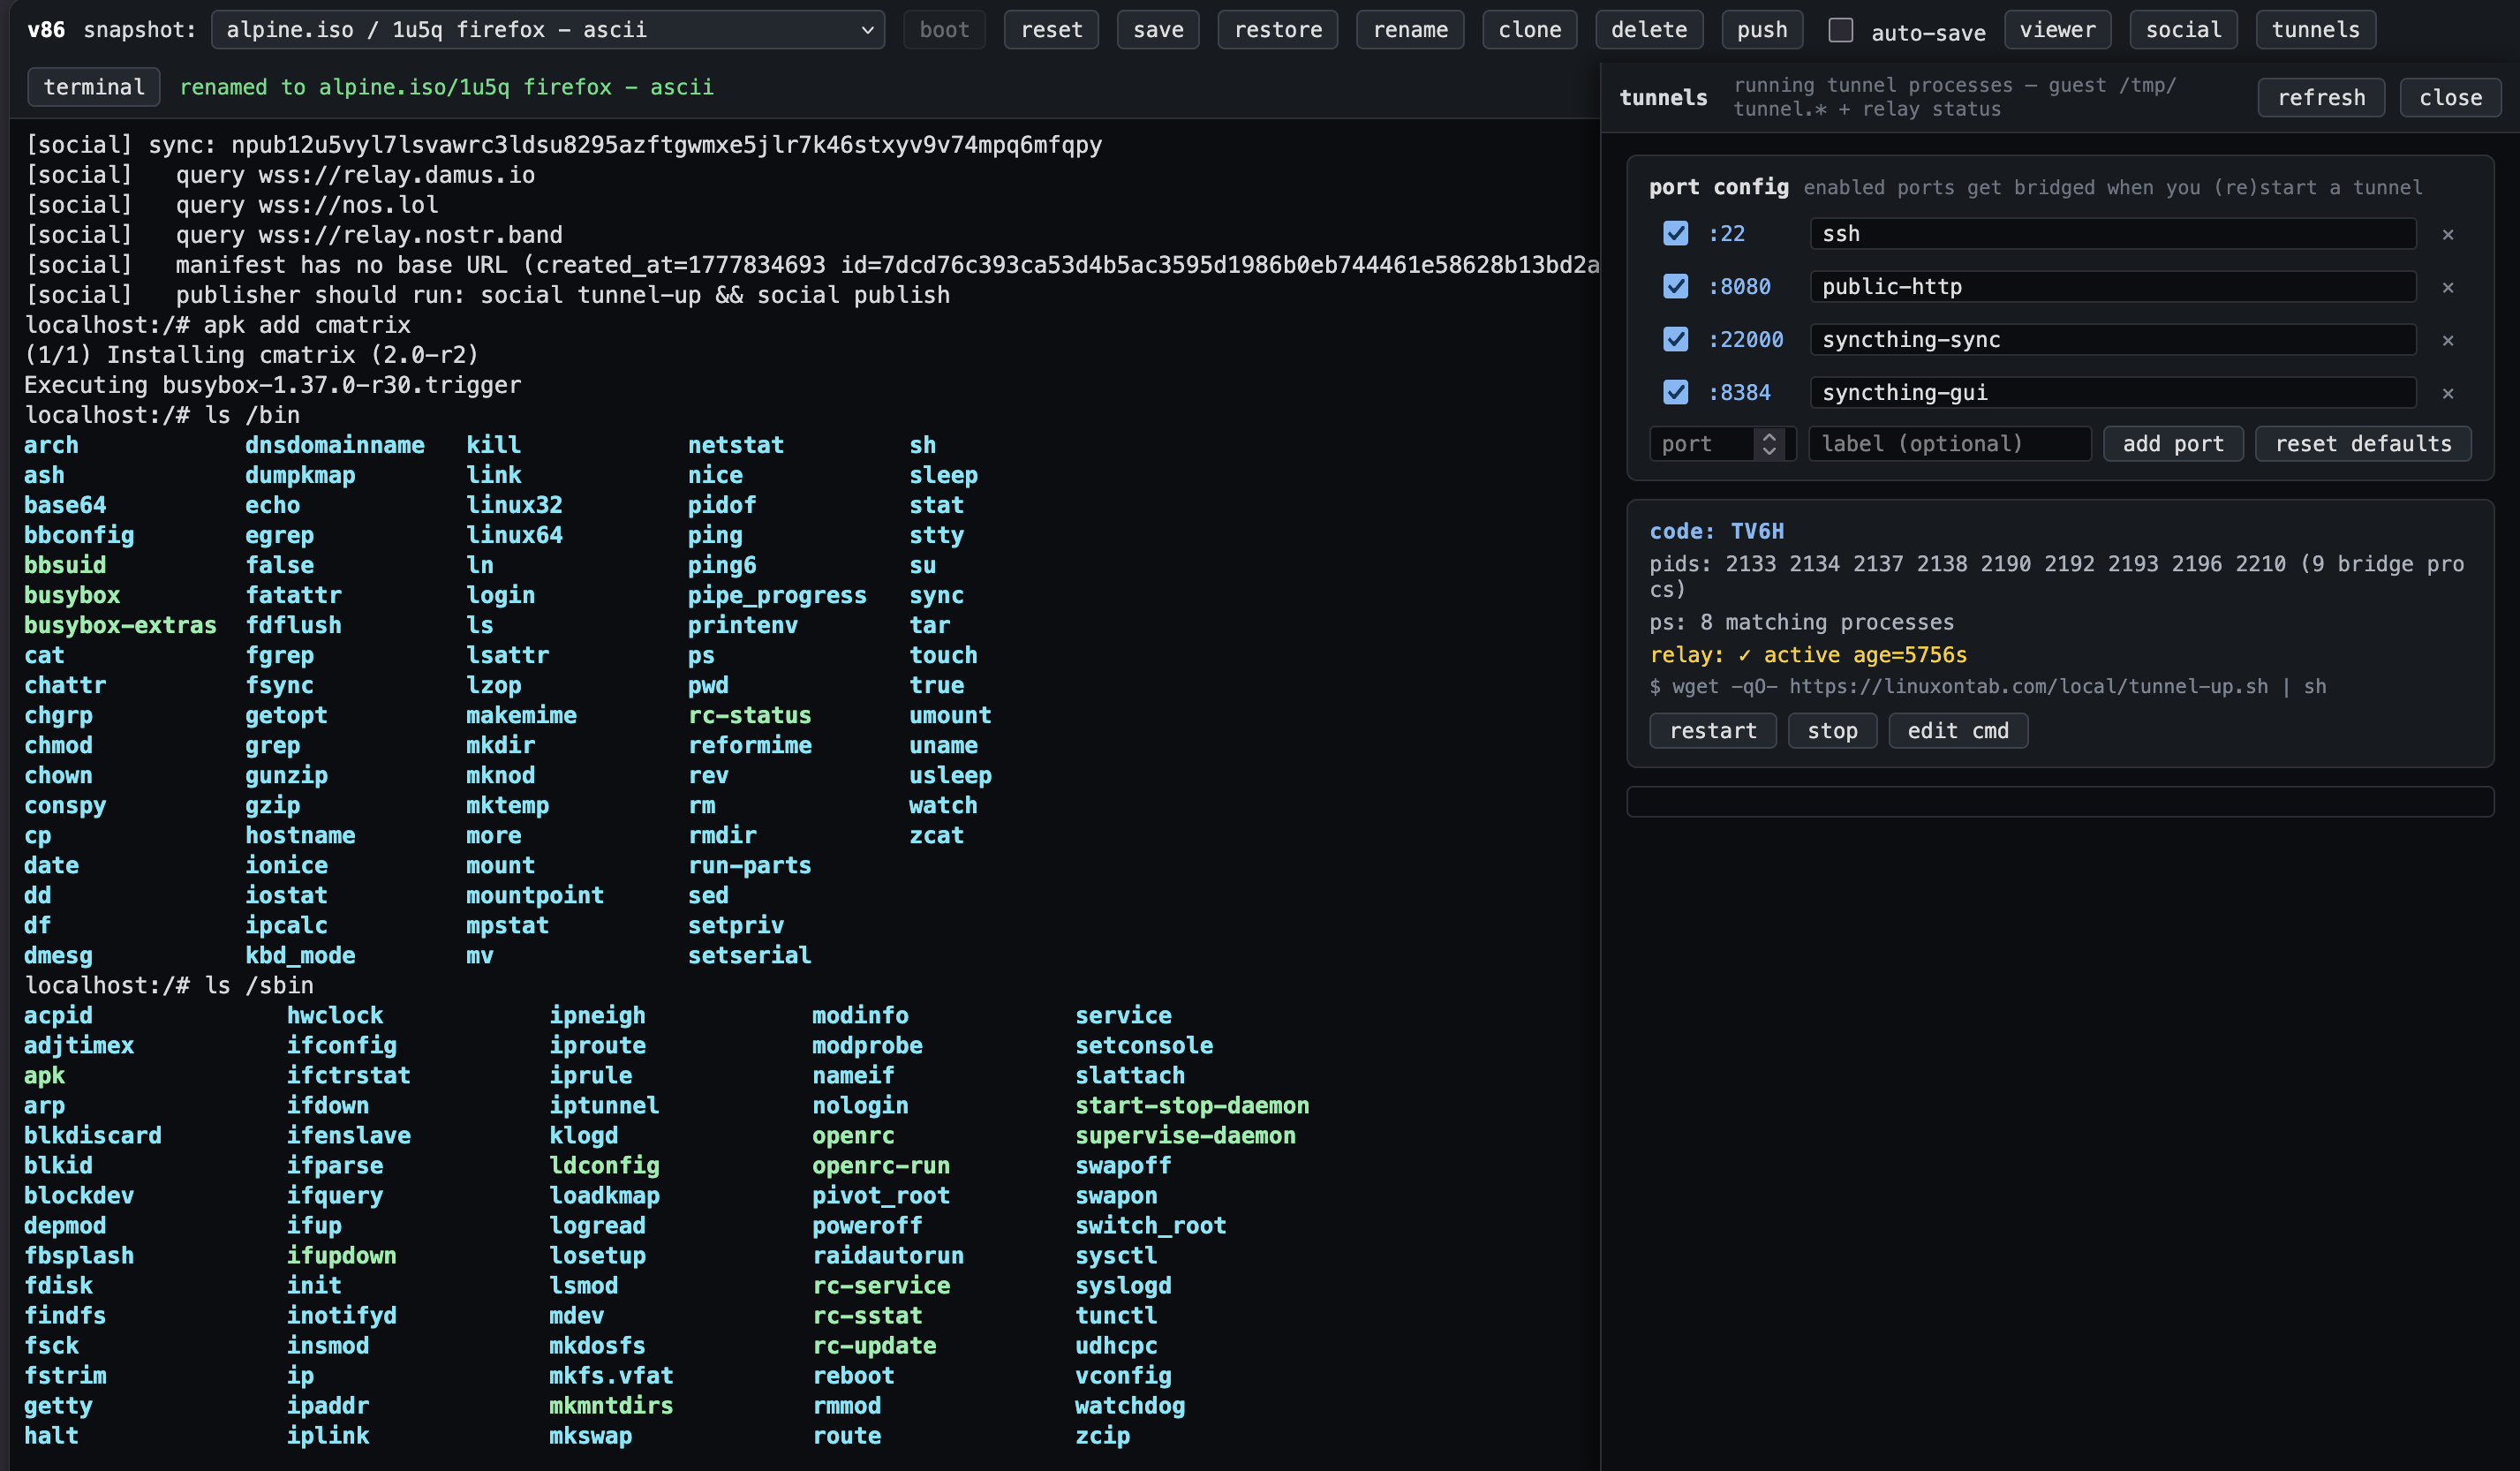Remove the ssh port row with ×
This screenshot has height=1471, width=2520.
coord(2448,234)
